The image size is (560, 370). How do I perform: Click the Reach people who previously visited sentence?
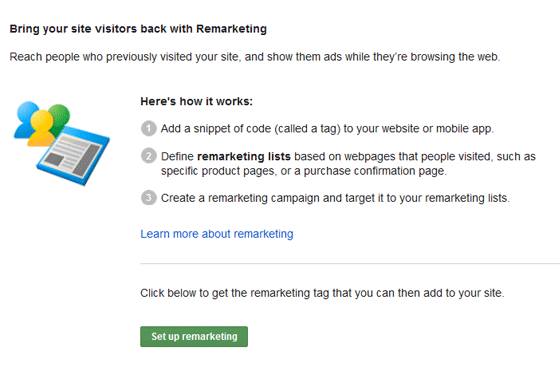point(255,57)
